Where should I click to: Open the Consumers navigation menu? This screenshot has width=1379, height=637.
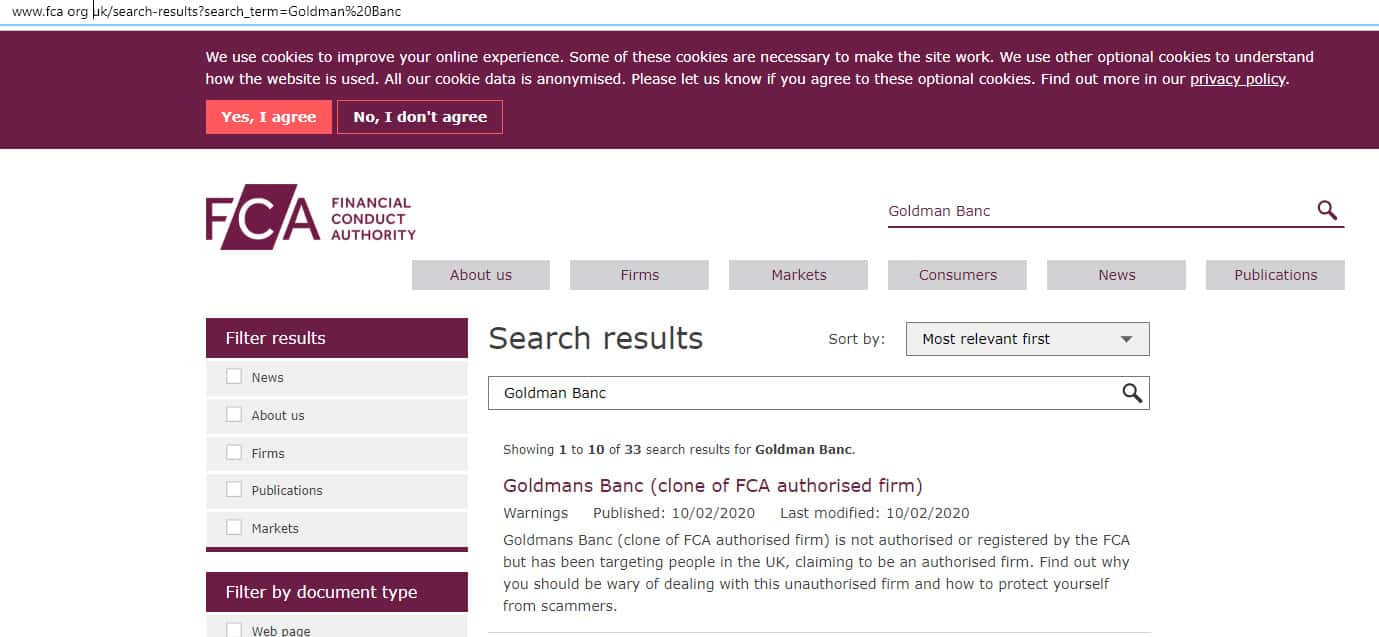click(957, 275)
